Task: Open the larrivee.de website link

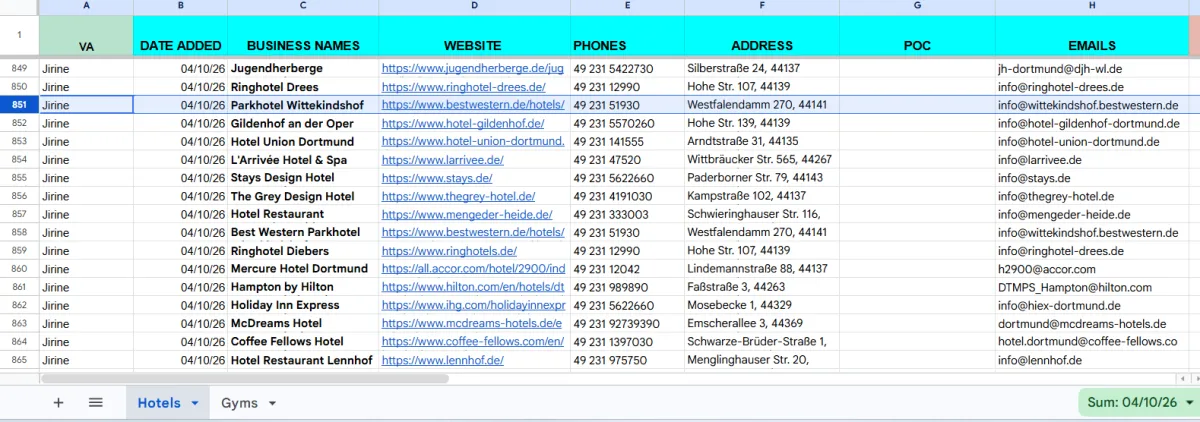Action: tap(443, 160)
